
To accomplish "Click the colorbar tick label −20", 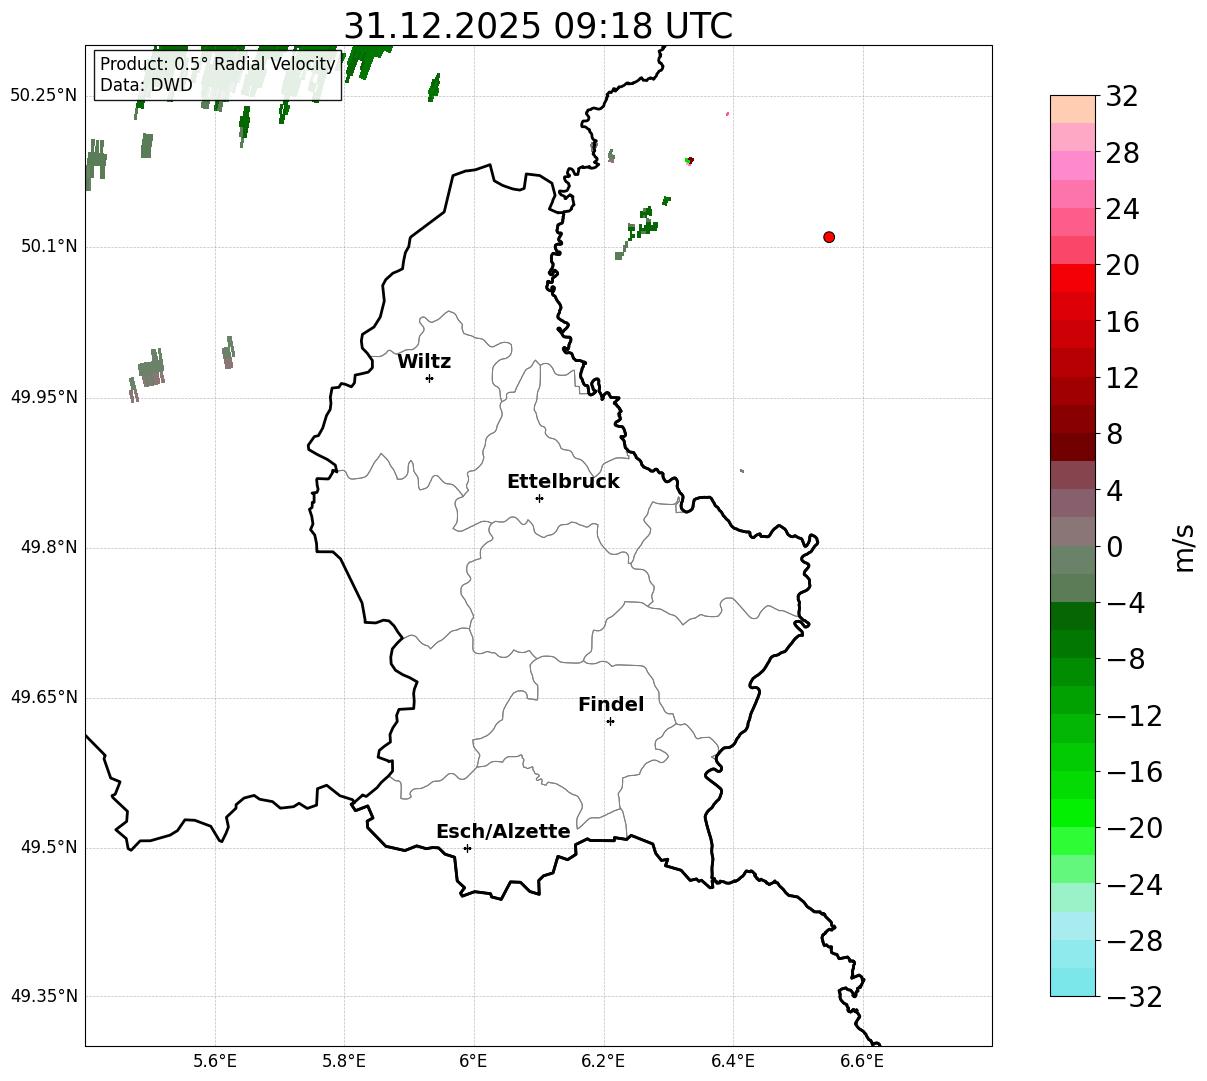I will (x=1134, y=828).
